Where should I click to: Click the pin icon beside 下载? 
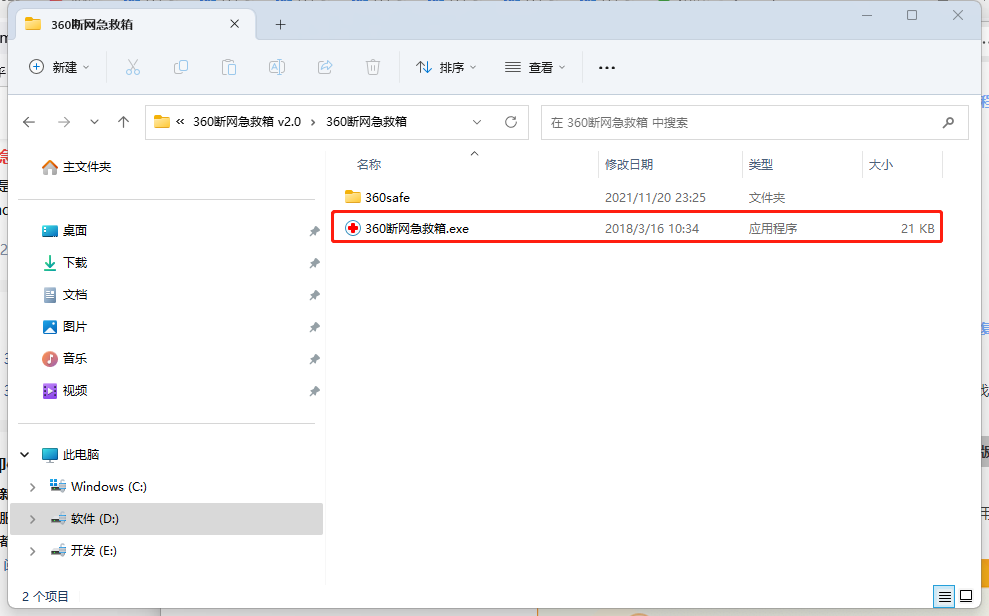pyautogui.click(x=314, y=263)
